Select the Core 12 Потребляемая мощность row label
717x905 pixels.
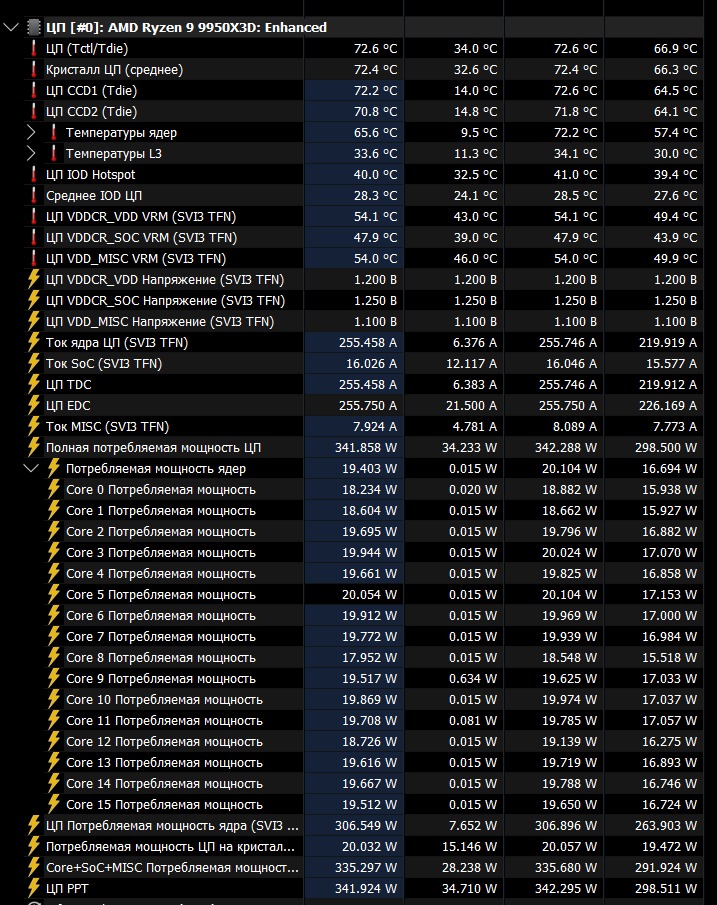(165, 742)
